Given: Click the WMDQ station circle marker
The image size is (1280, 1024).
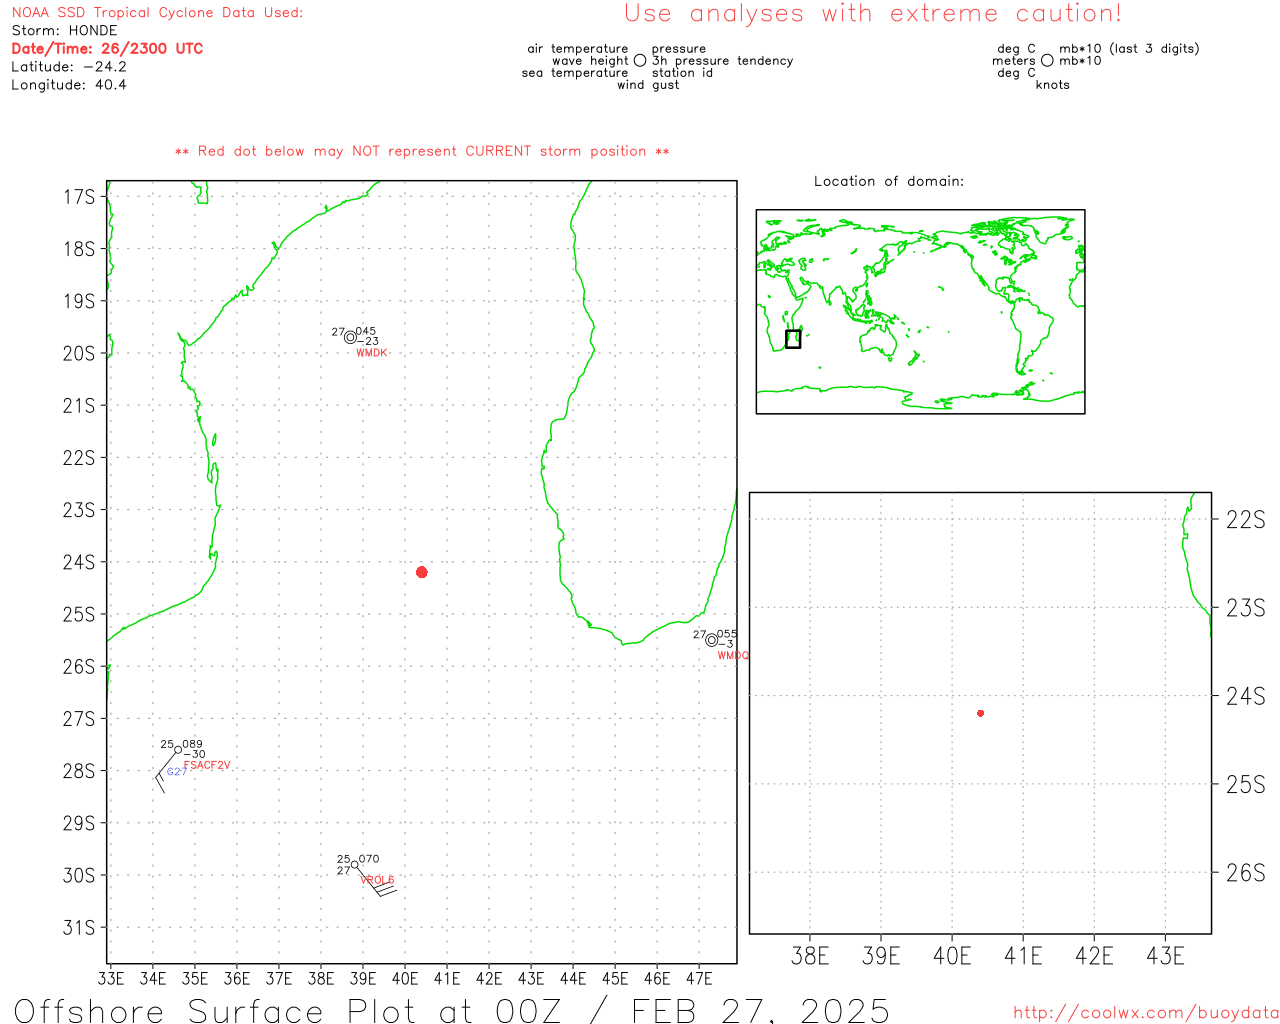Looking at the screenshot, I should [711, 640].
